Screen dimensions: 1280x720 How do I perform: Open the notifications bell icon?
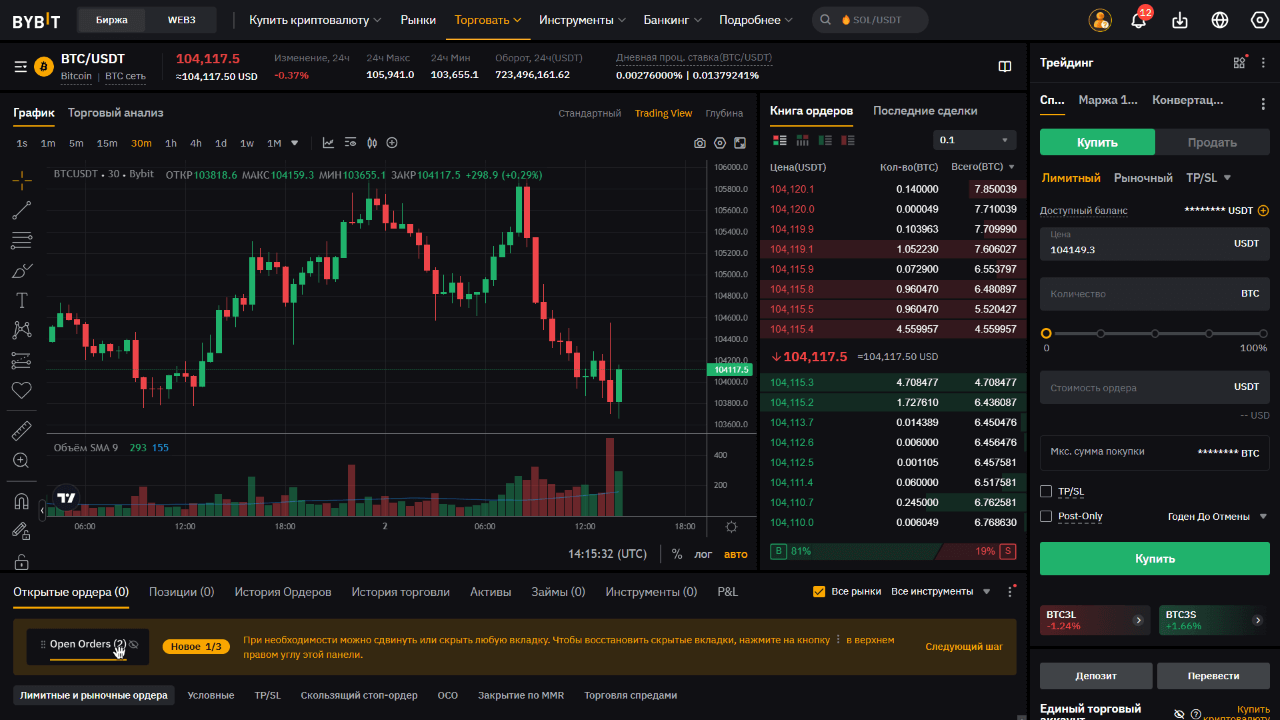tap(1138, 20)
